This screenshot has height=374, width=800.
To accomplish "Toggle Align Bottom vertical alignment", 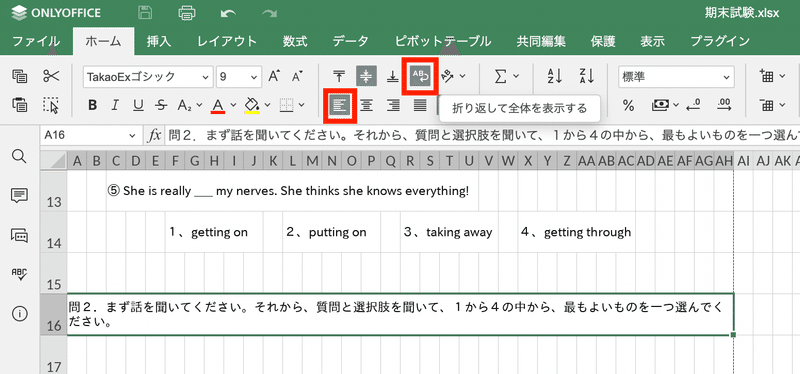I will pos(393,77).
